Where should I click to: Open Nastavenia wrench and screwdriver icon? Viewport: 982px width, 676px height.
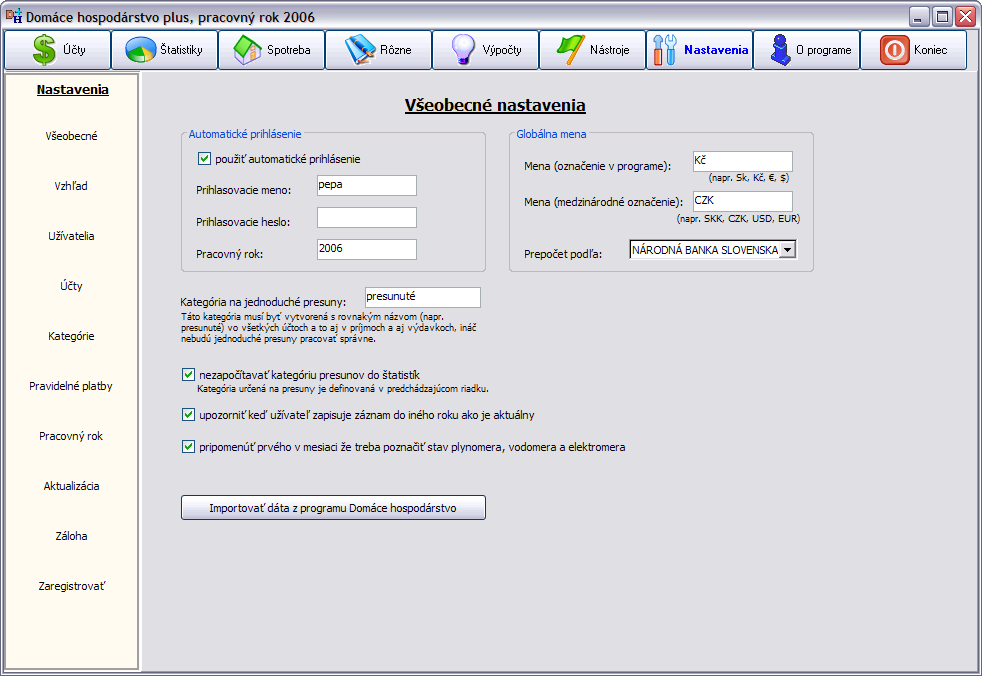[664, 50]
